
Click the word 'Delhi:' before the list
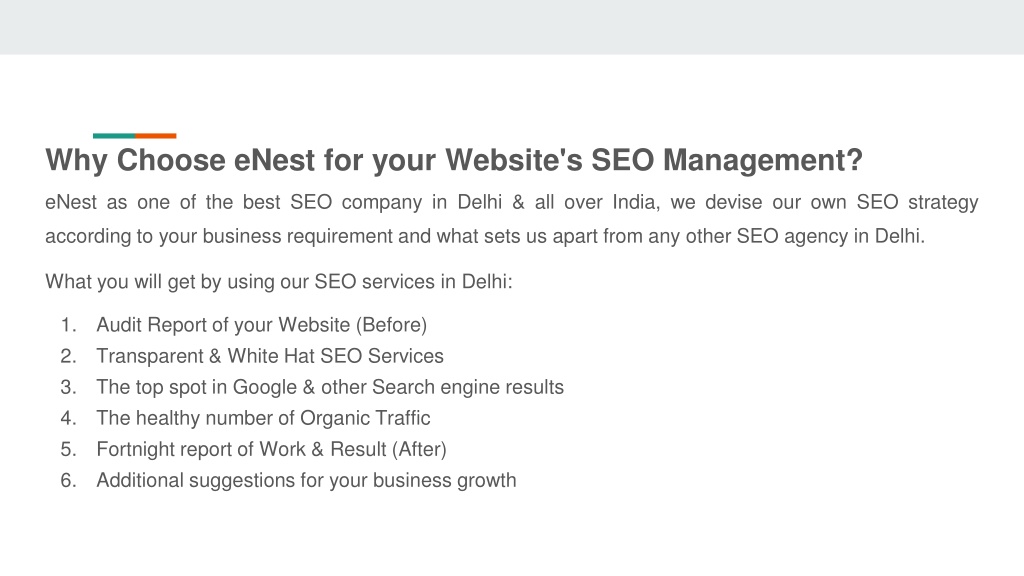pos(487,282)
